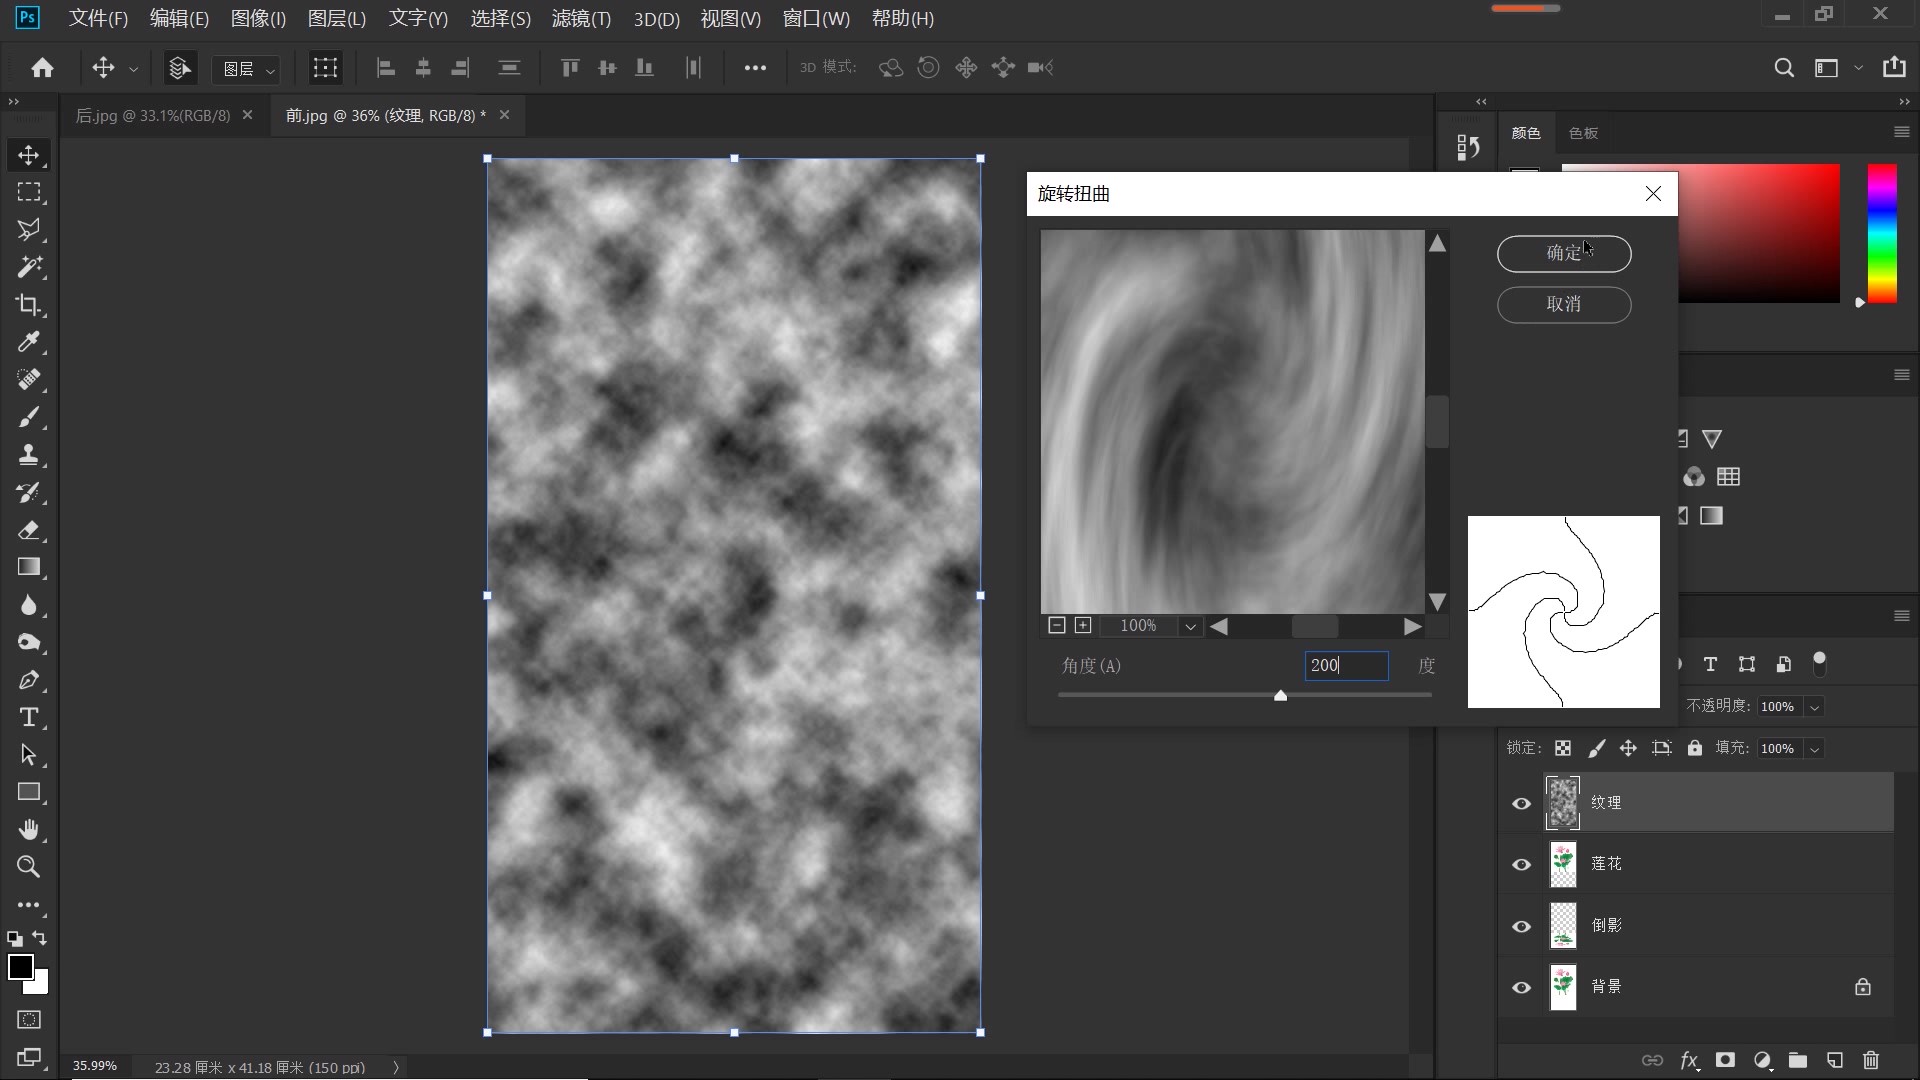The image size is (1920, 1080).
Task: Select the Eyedropper tool
Action: (x=28, y=342)
